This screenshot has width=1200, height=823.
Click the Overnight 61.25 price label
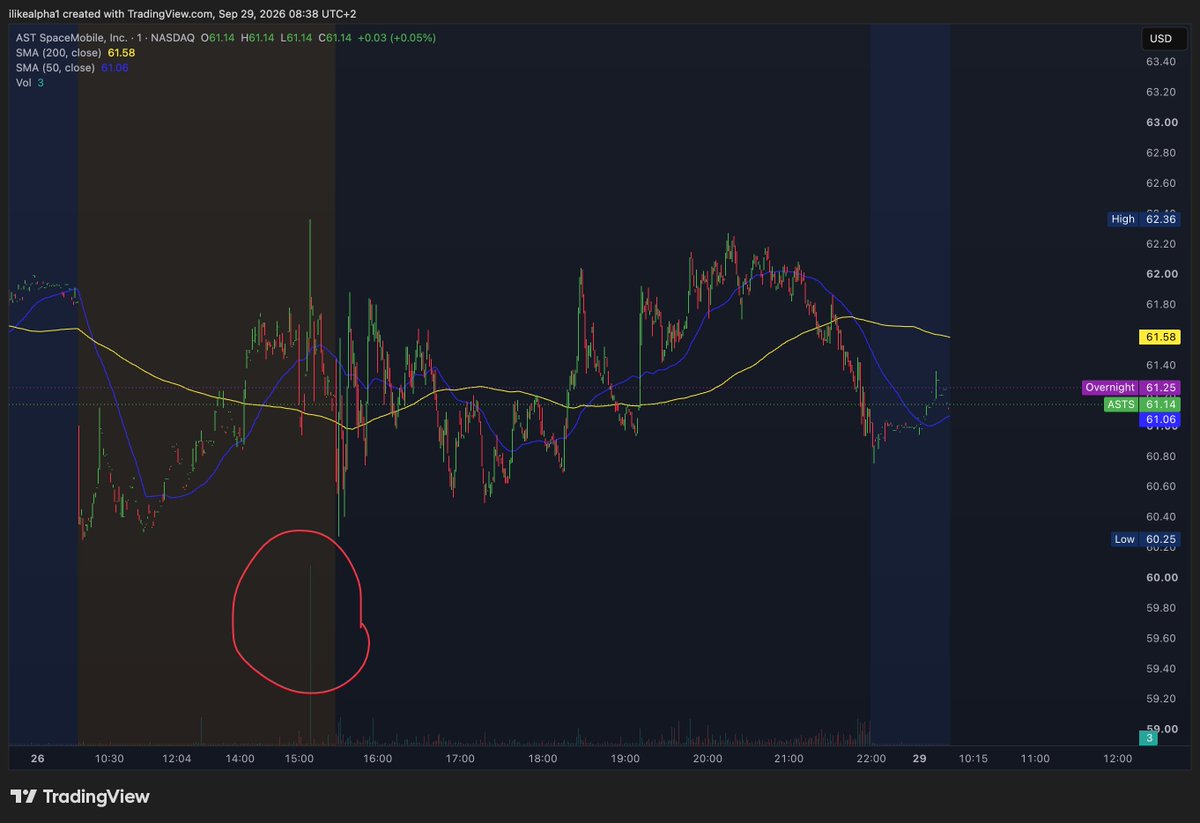pos(1131,387)
